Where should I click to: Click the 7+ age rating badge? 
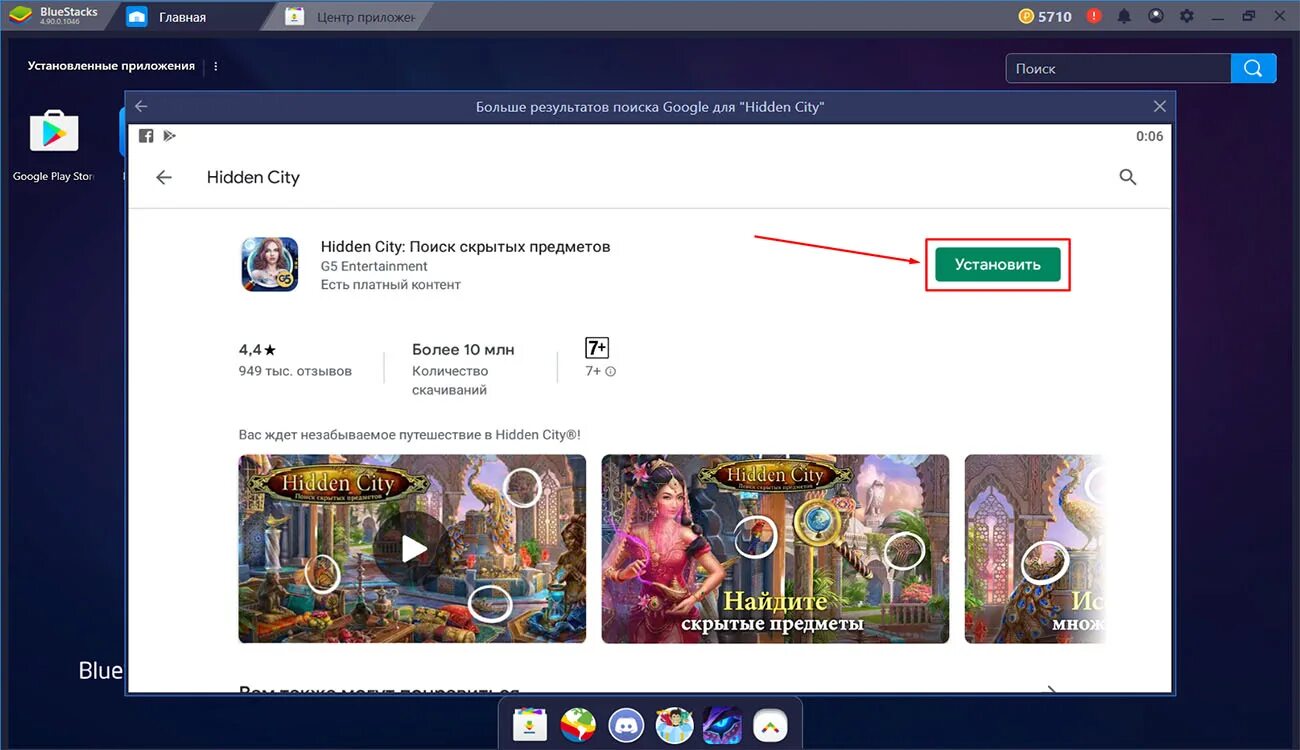pos(597,348)
